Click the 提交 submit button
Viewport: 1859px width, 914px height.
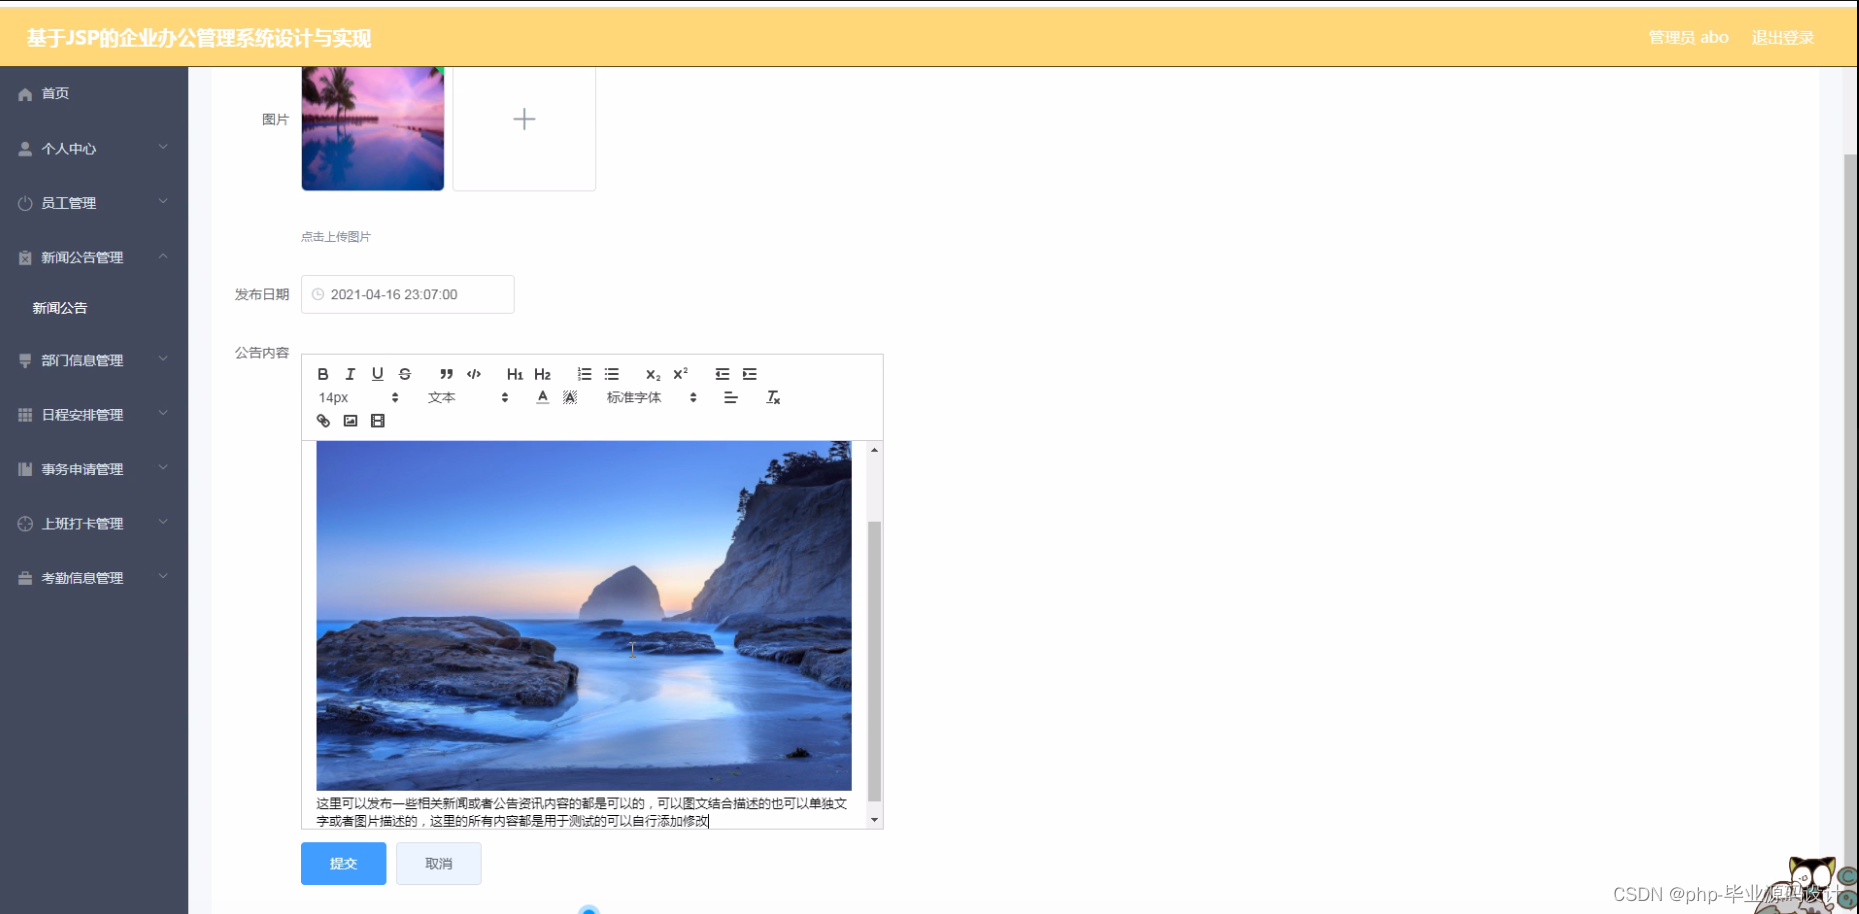pos(343,863)
